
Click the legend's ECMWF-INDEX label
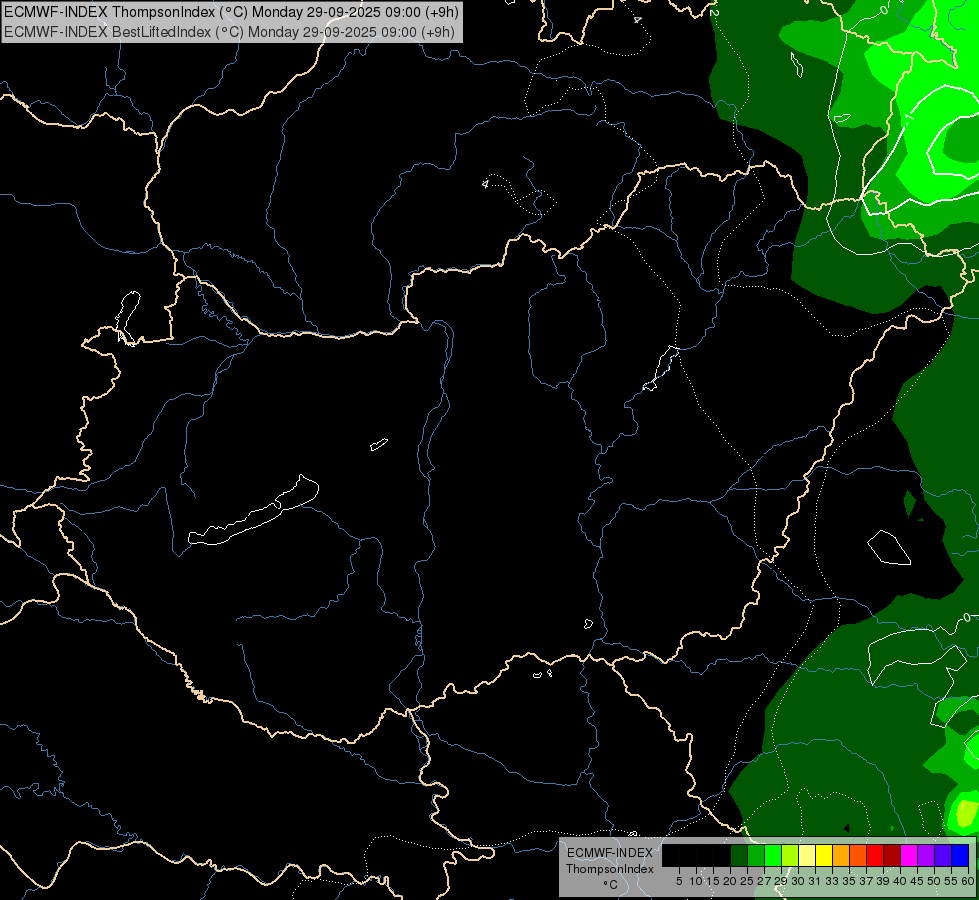(610, 853)
